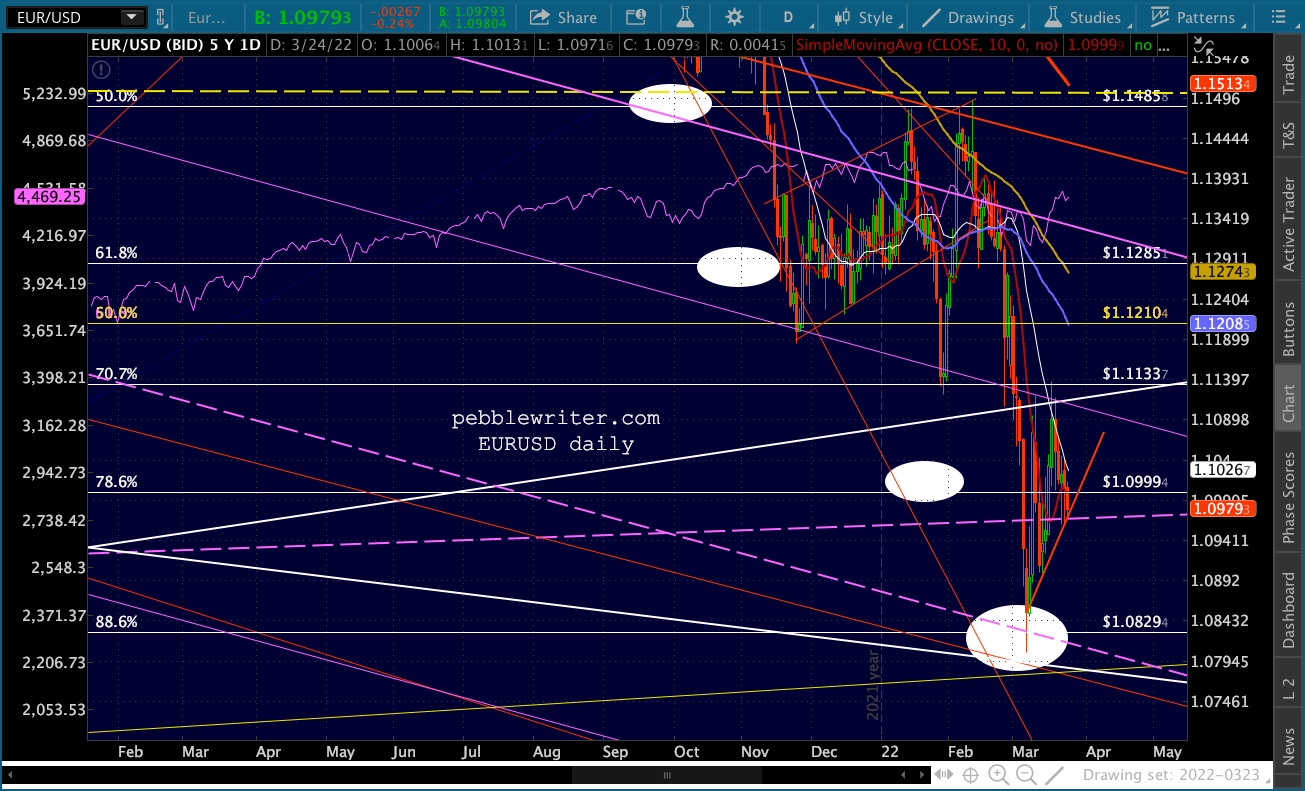The height and width of the screenshot is (791, 1305).
Task: Click the D timeframe button
Action: click(x=787, y=17)
